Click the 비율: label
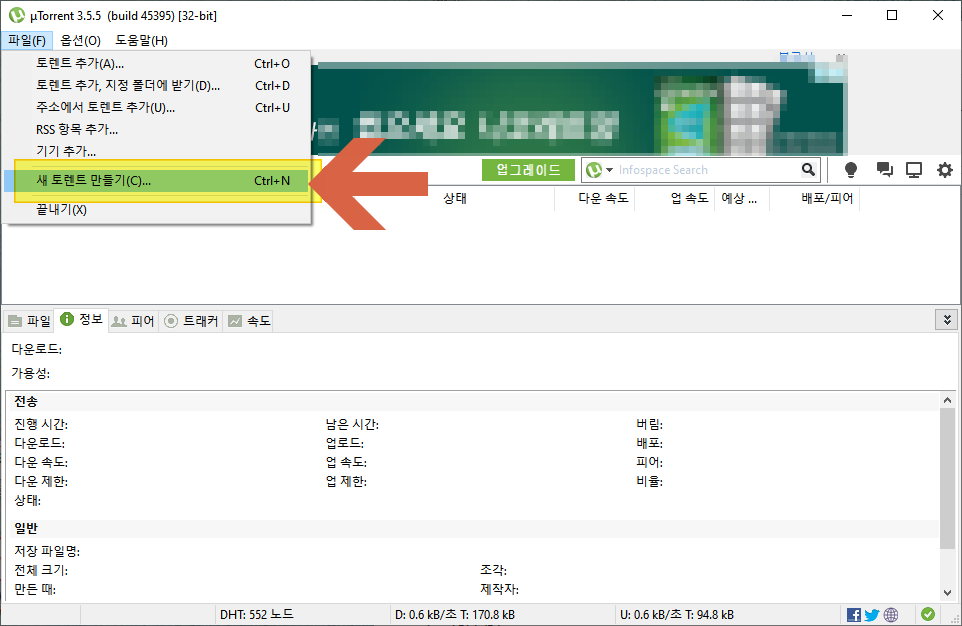Viewport: 962px width, 626px height. pos(650,481)
